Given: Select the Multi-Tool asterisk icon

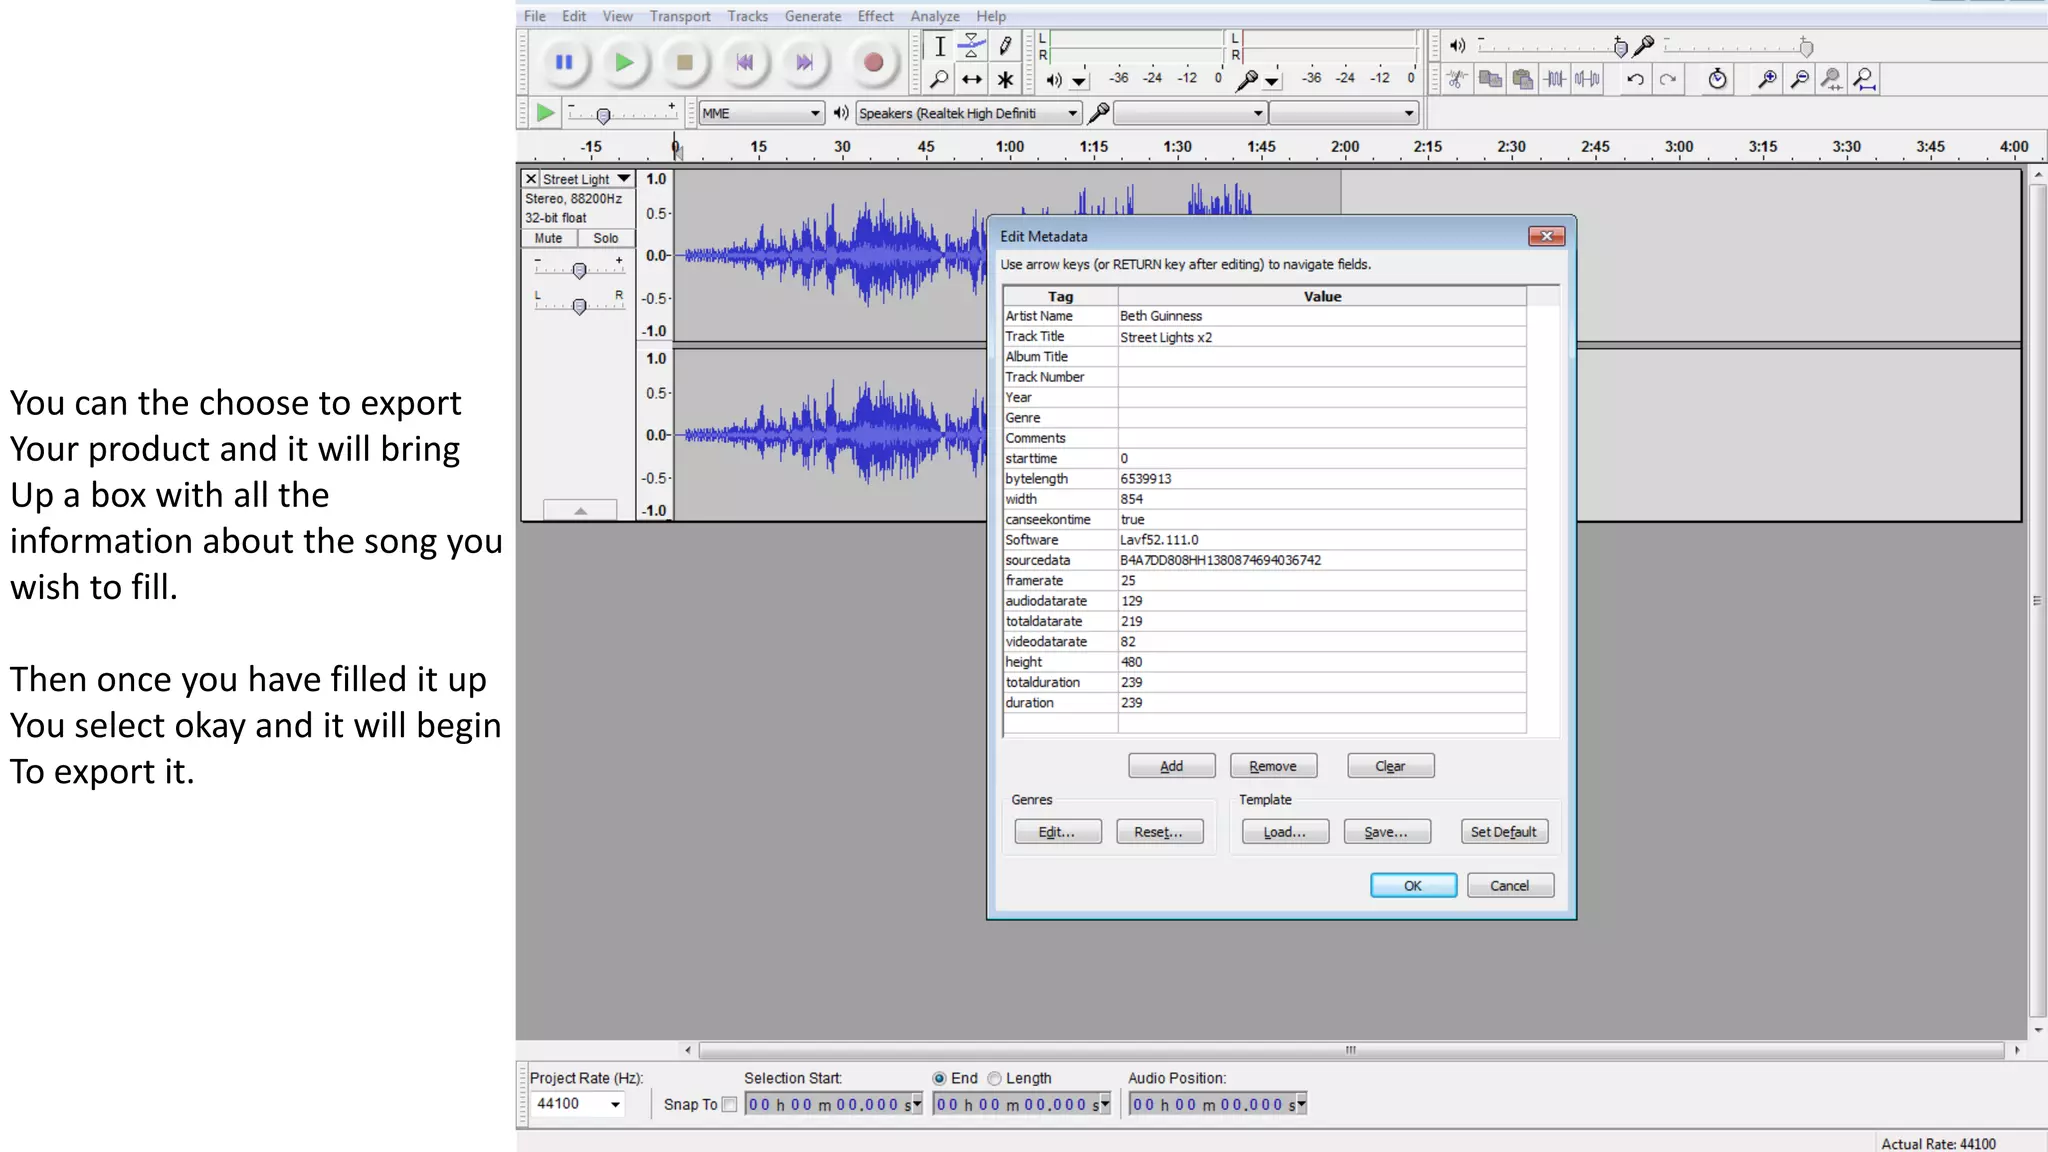Looking at the screenshot, I should pyautogui.click(x=1005, y=79).
